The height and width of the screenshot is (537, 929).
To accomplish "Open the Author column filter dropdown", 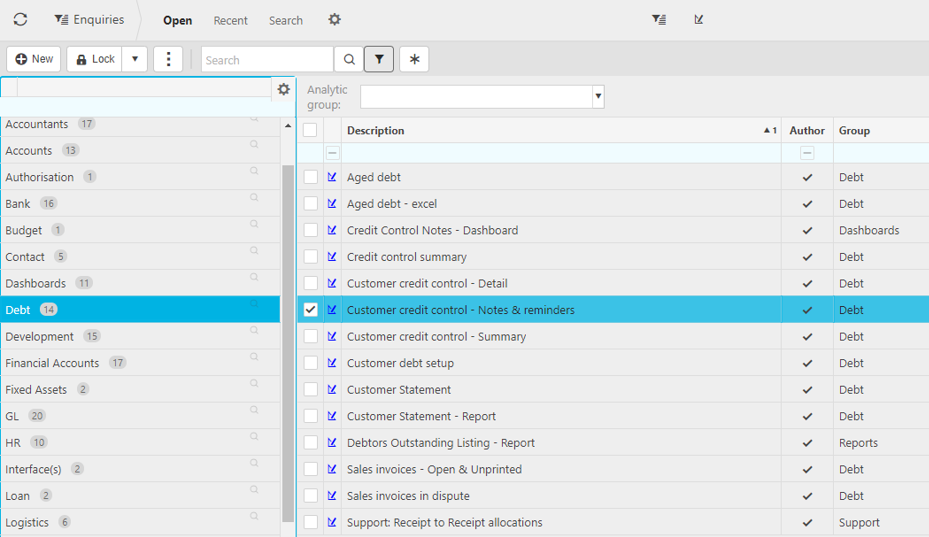I will pyautogui.click(x=807, y=153).
